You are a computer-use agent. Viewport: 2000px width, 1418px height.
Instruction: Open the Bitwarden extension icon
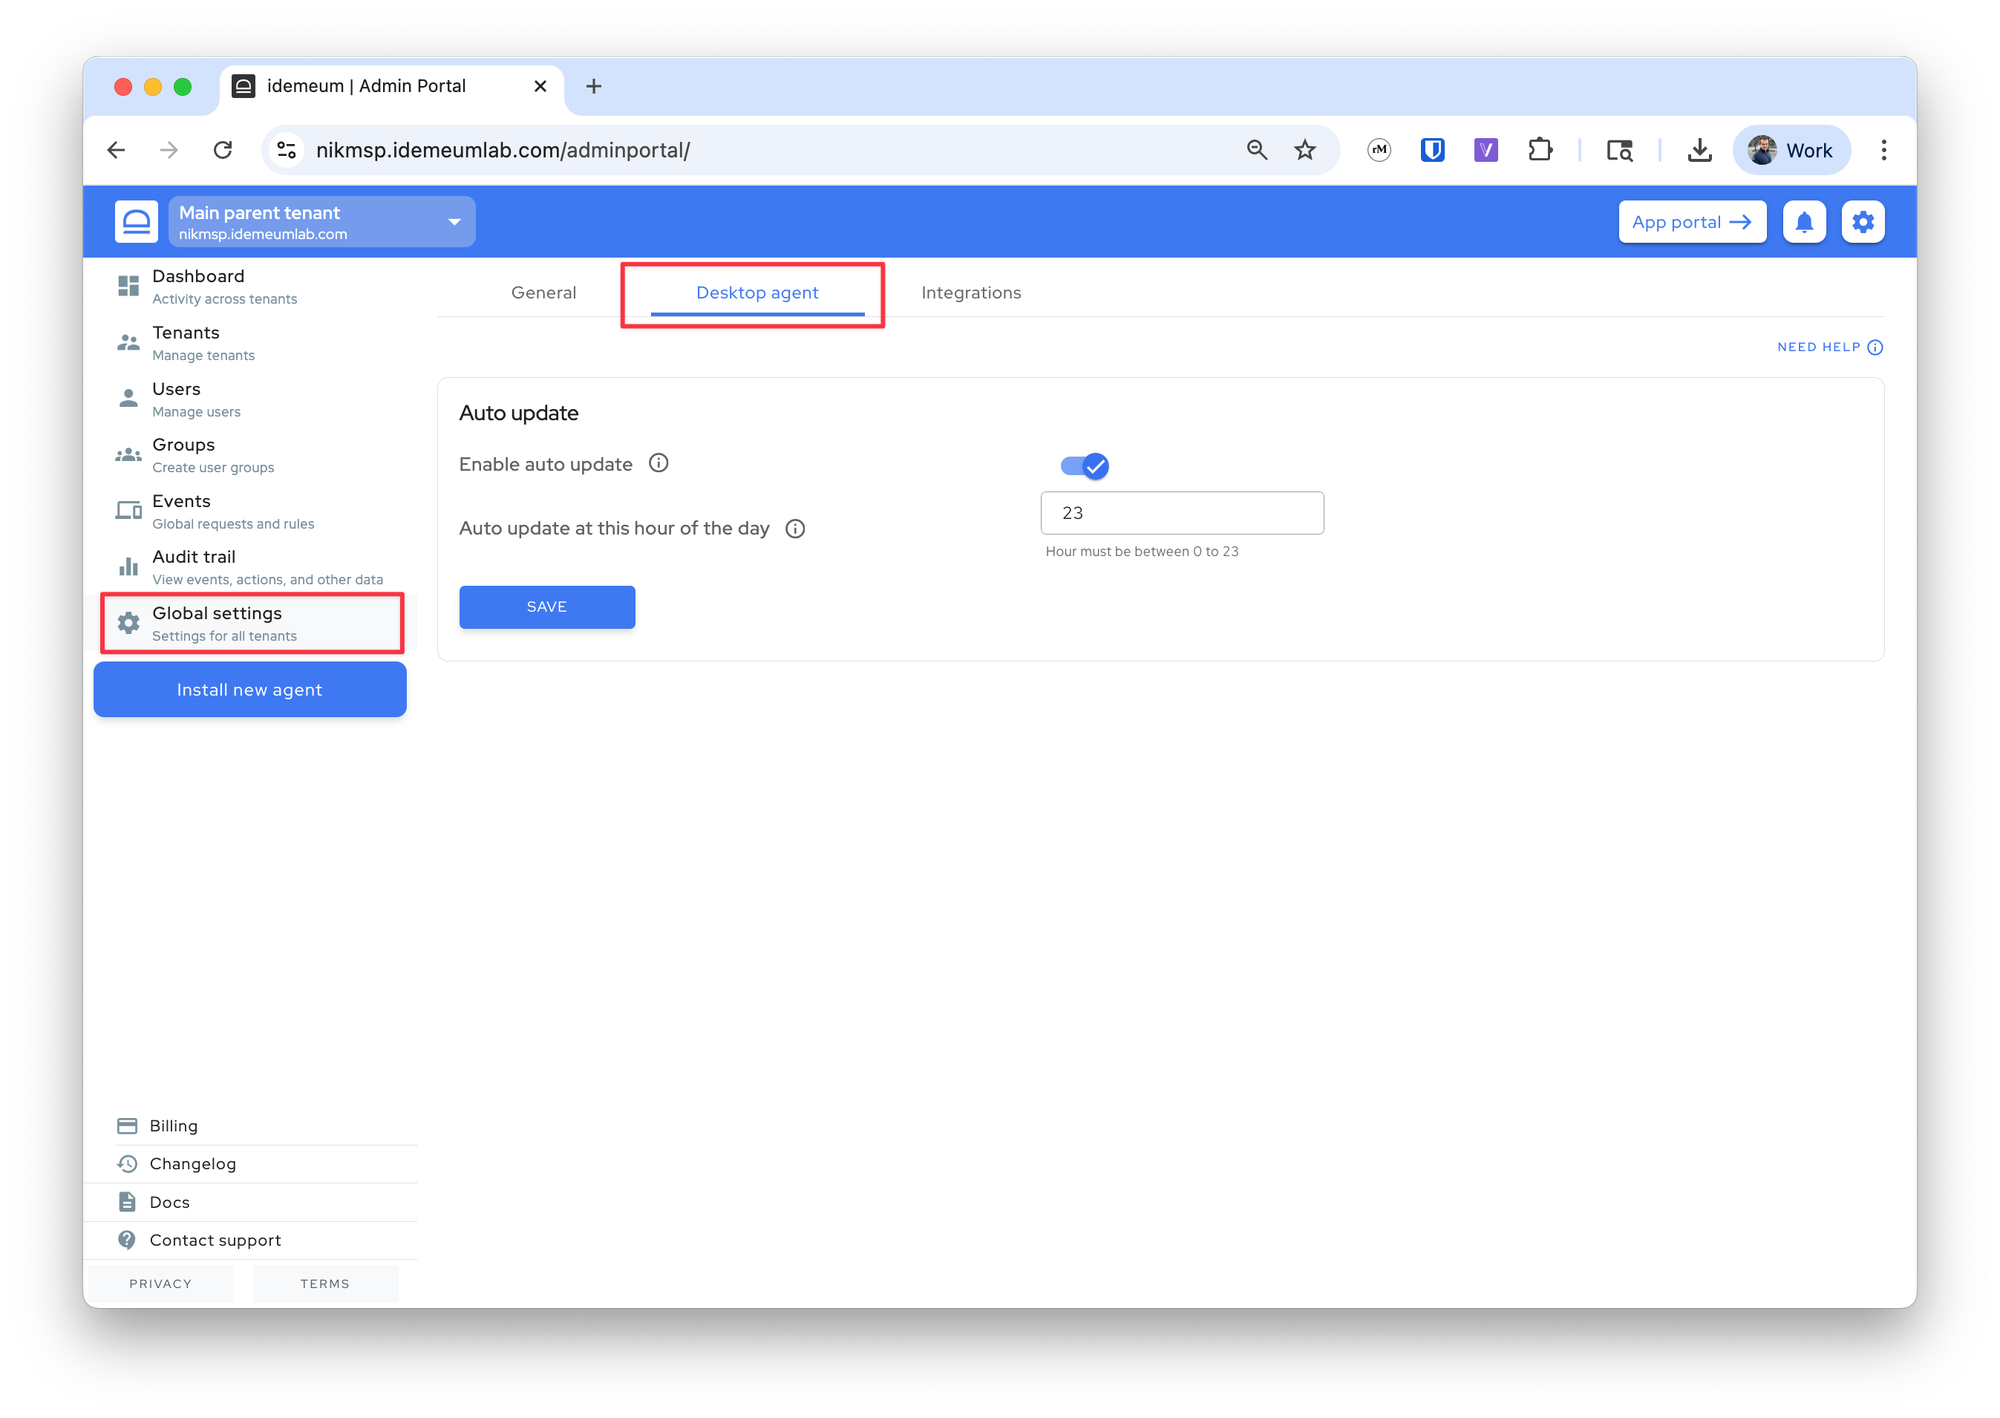[1433, 150]
